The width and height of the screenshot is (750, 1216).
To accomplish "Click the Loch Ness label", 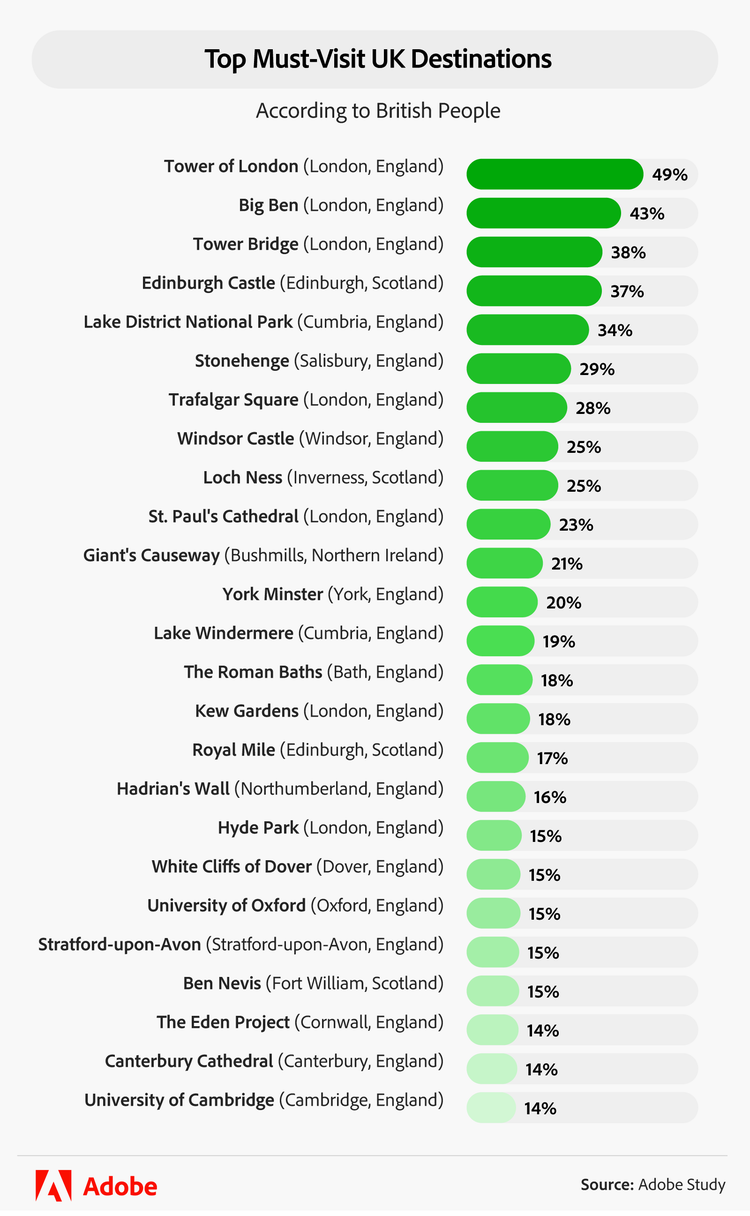I will tap(323, 478).
